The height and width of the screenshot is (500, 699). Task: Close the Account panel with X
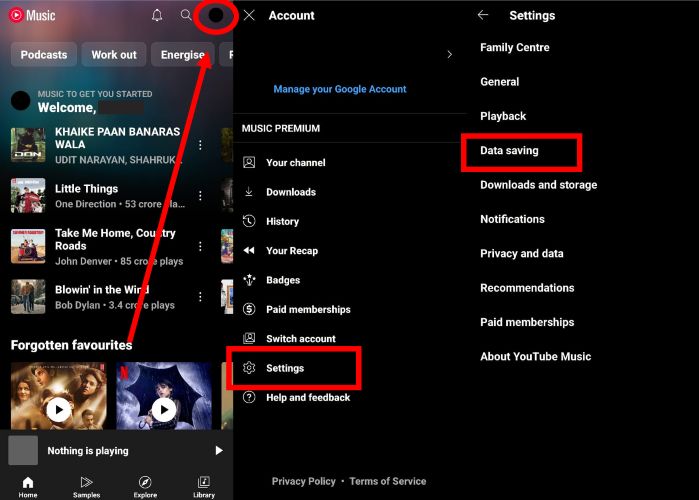coord(249,16)
